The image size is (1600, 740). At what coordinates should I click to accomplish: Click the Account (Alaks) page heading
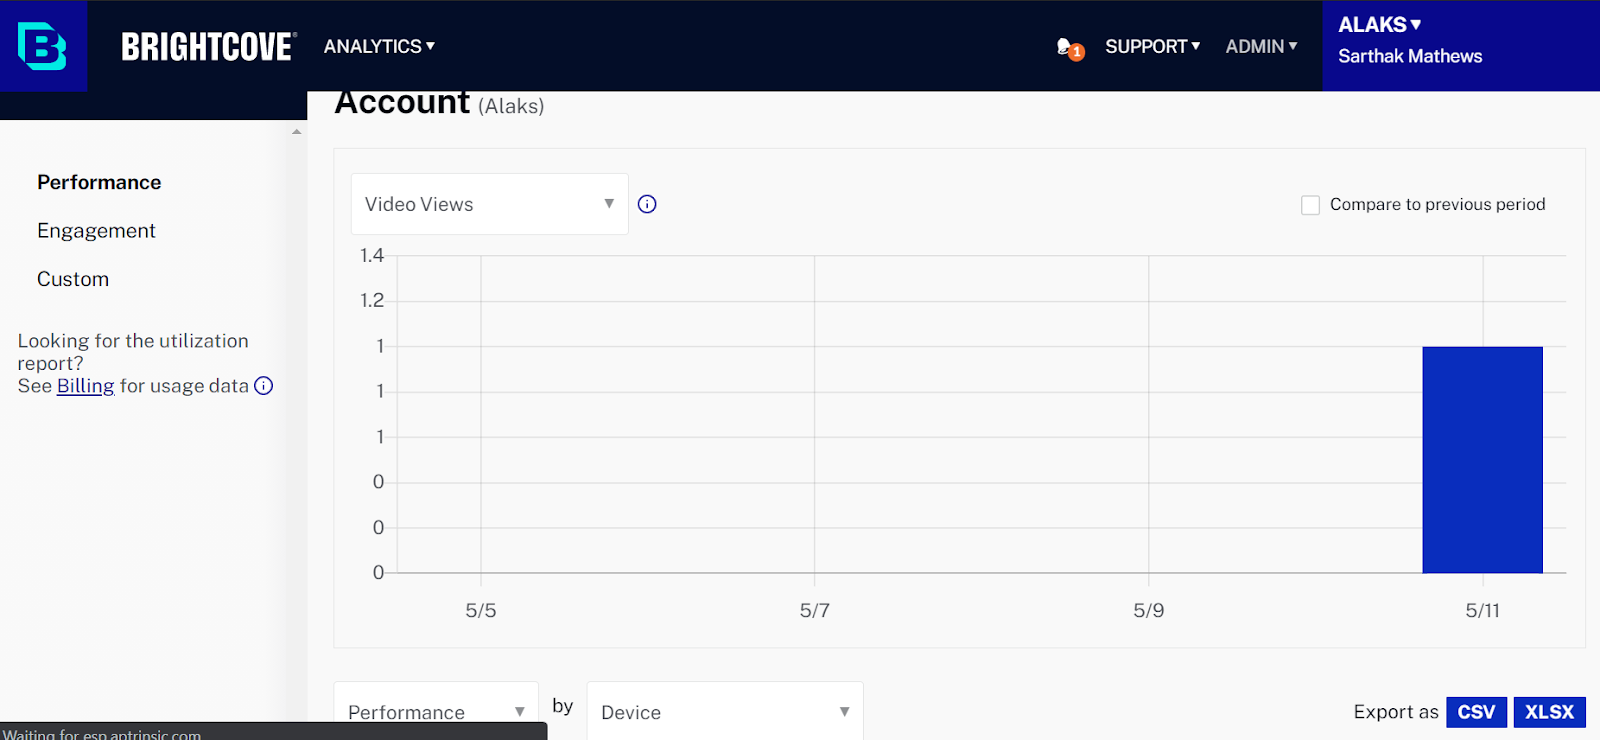coord(439,103)
